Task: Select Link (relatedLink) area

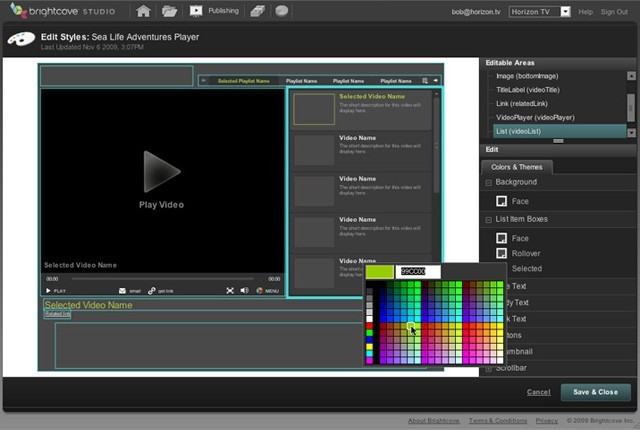Action: click(522, 104)
